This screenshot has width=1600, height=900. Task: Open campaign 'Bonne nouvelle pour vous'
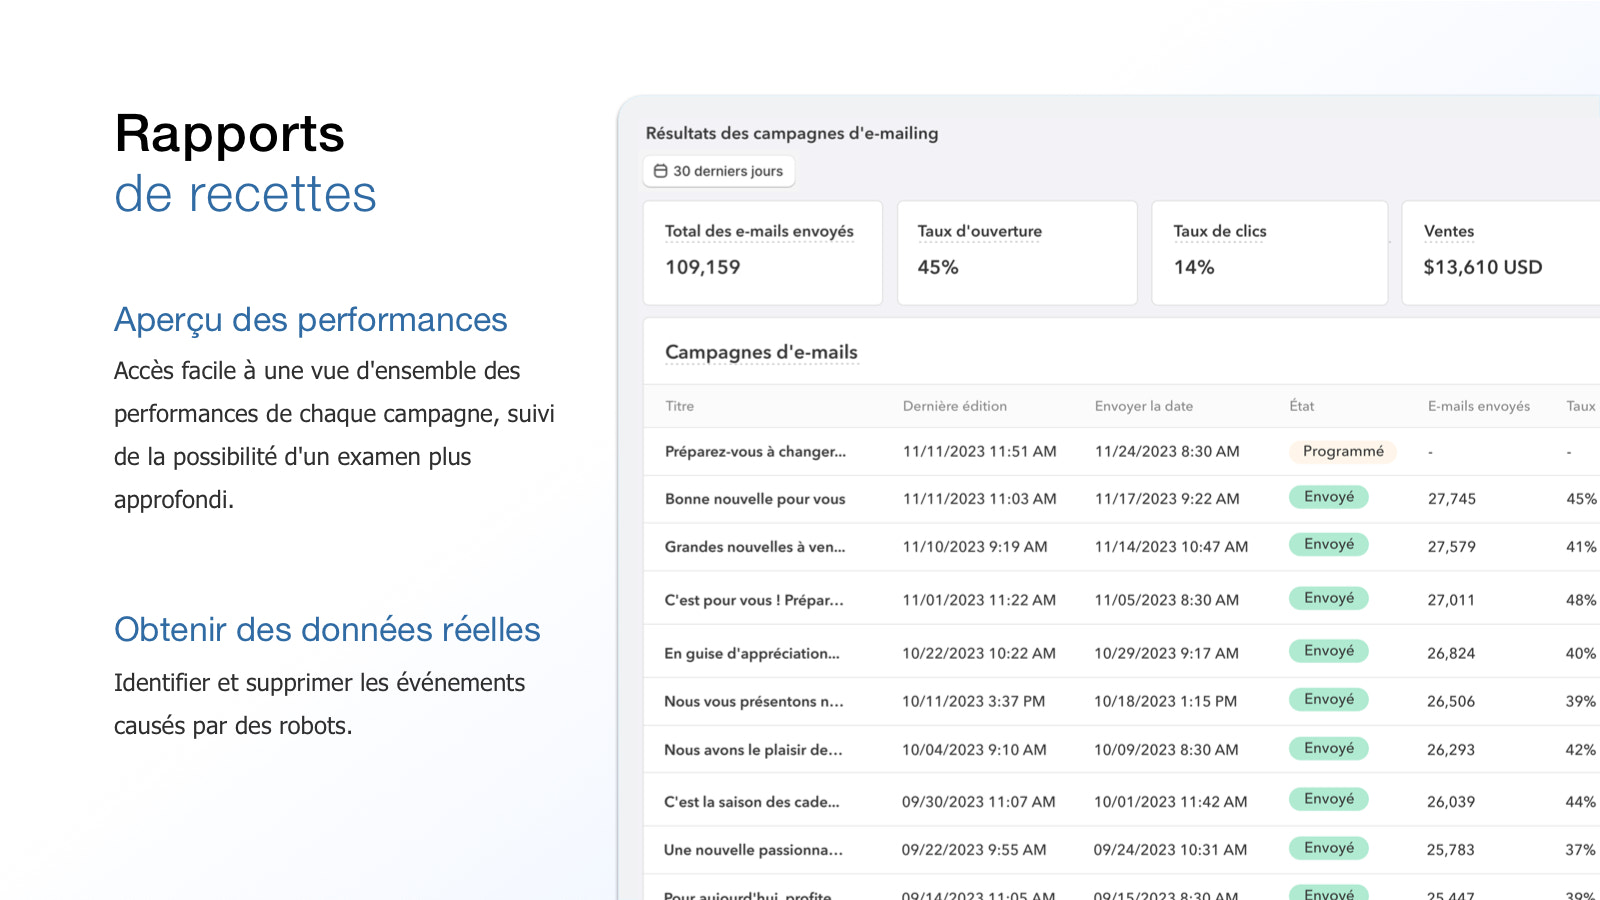(x=755, y=499)
